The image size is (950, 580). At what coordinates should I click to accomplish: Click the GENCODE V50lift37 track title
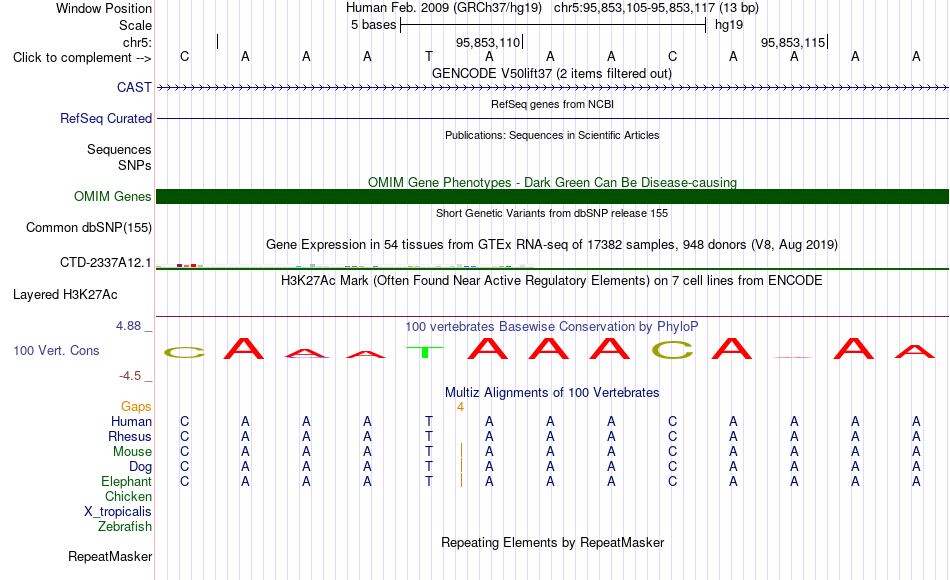(551, 73)
